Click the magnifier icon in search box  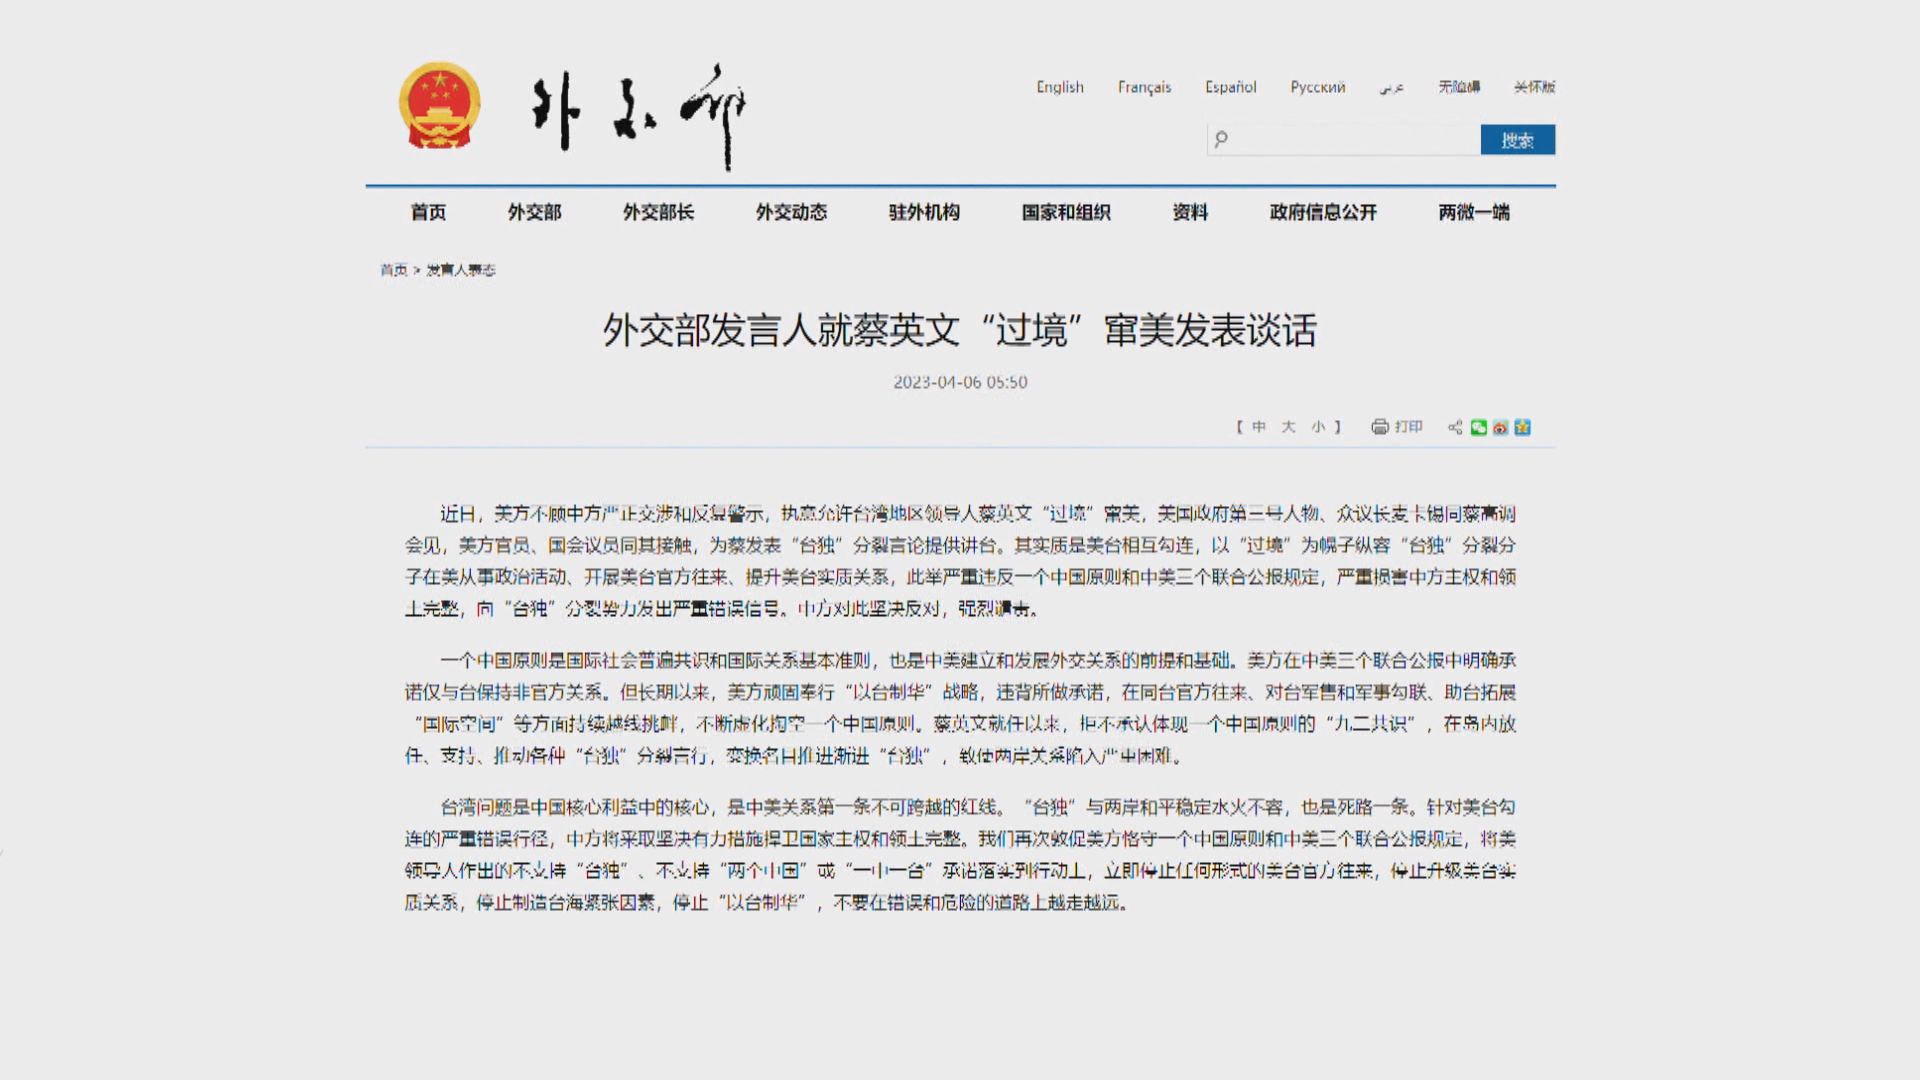point(1219,140)
